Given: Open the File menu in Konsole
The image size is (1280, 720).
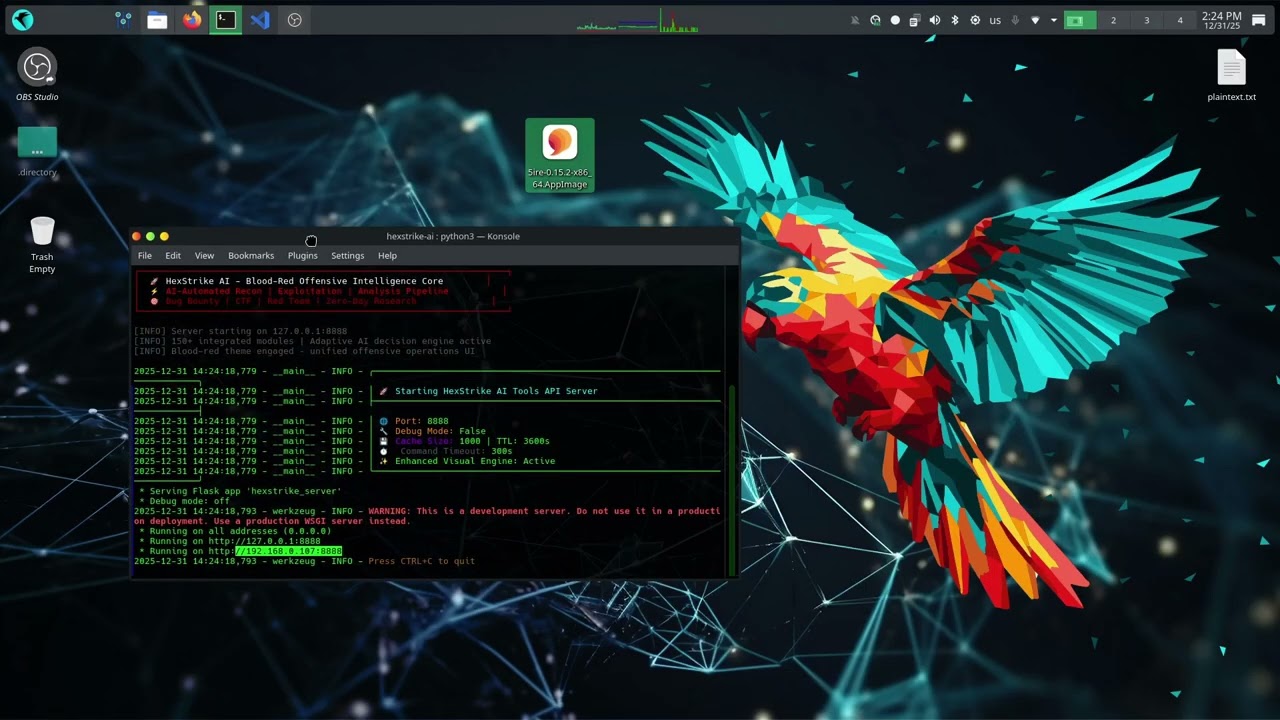Looking at the screenshot, I should 145,256.
